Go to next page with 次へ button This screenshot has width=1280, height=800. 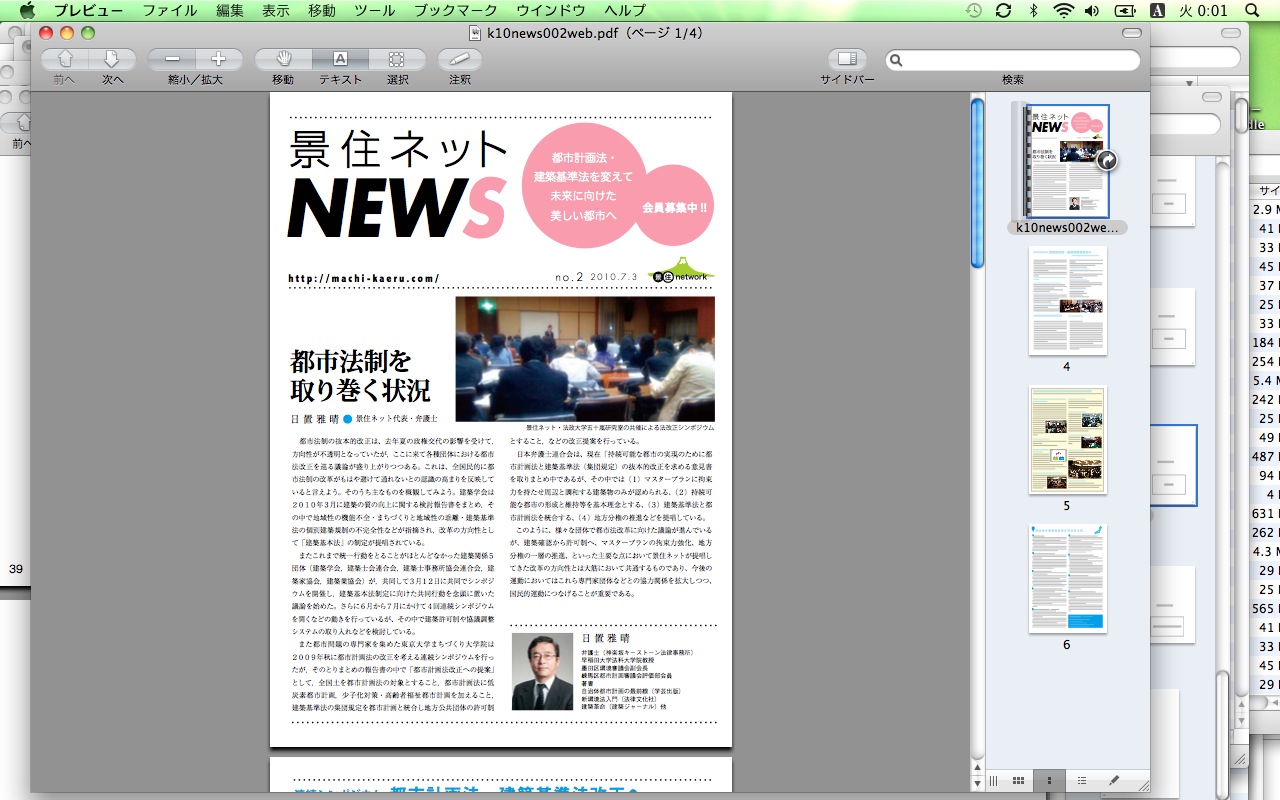112,59
